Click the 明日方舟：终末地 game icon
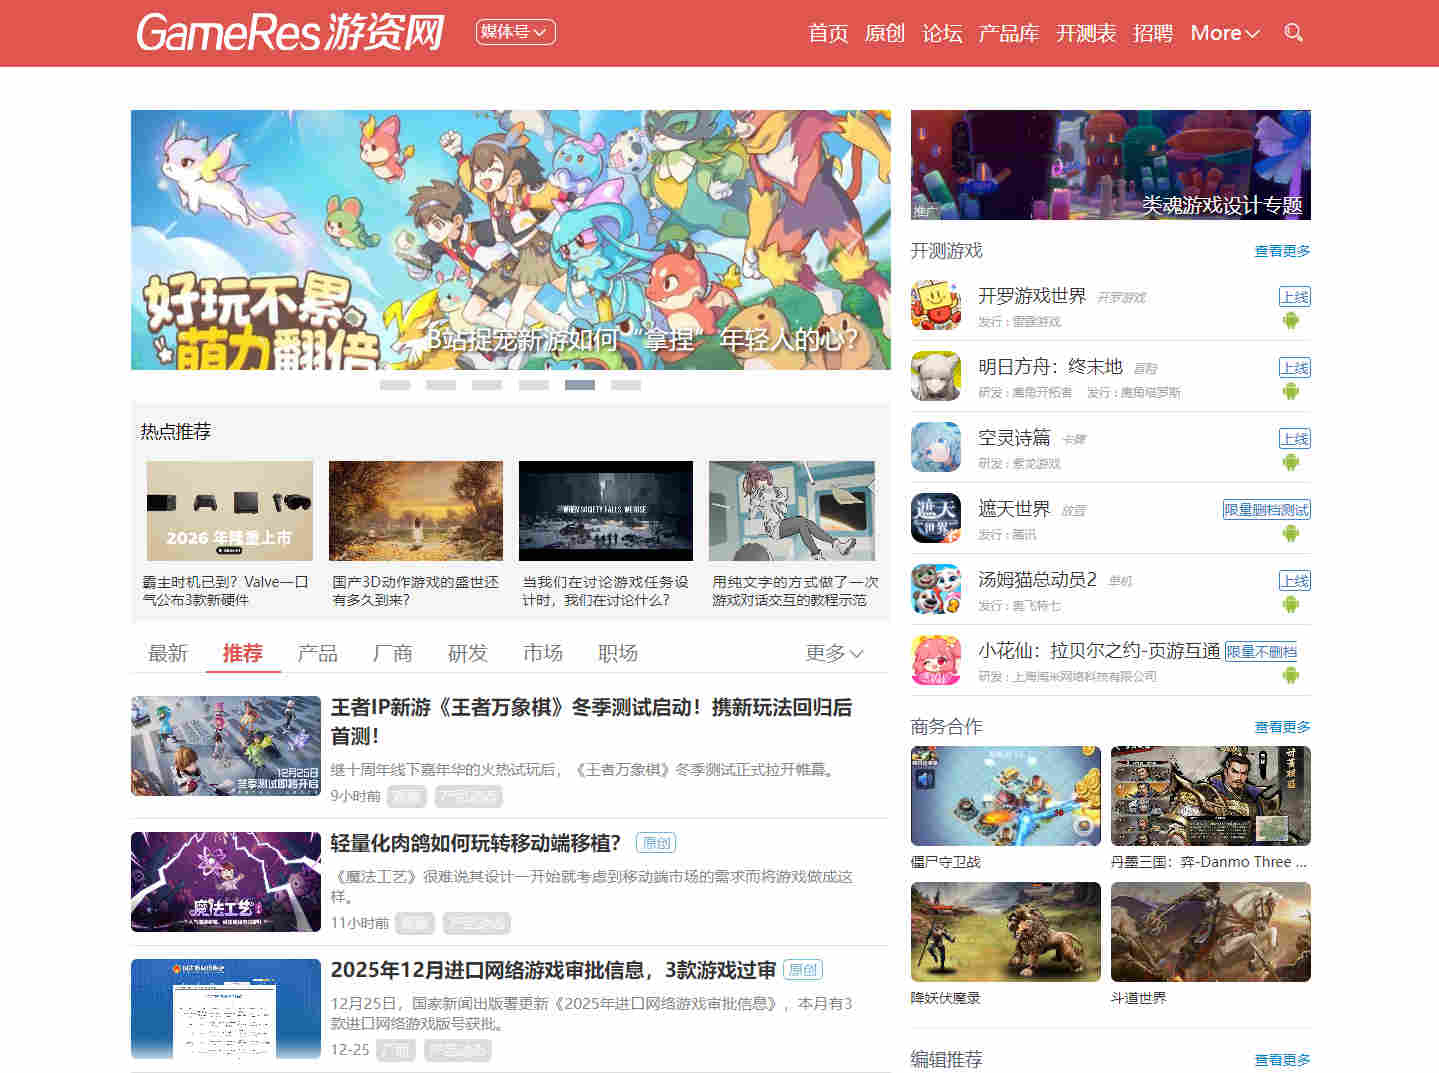The image size is (1439, 1073). 936,376
